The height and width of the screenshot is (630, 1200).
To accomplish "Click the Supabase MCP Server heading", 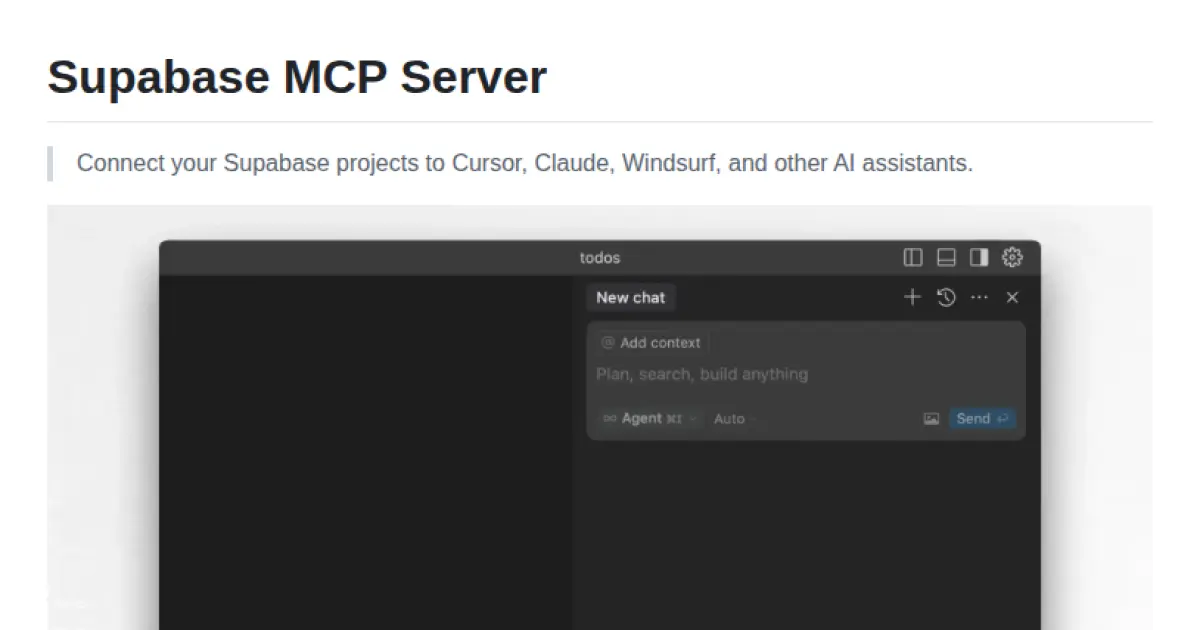I will [297, 77].
